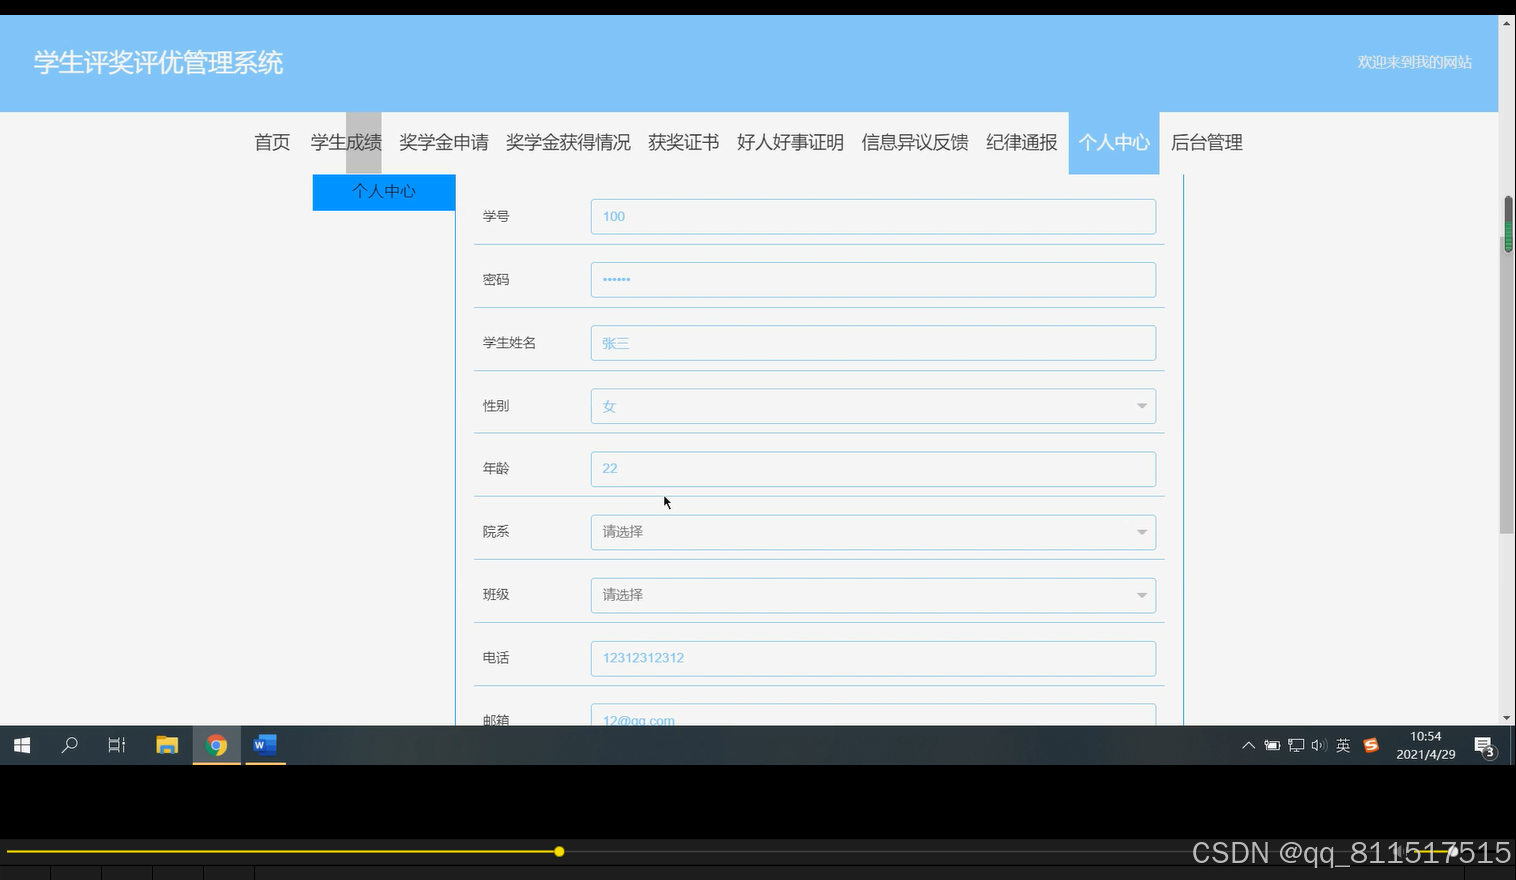This screenshot has width=1516, height=880.
Task: Open the 纪律通报 menu item
Action: point(1022,142)
